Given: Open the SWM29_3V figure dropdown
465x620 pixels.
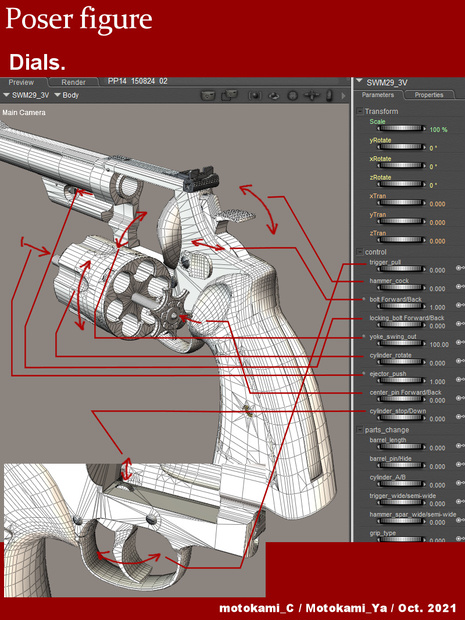Looking at the screenshot, I should pyautogui.click(x=26, y=95).
